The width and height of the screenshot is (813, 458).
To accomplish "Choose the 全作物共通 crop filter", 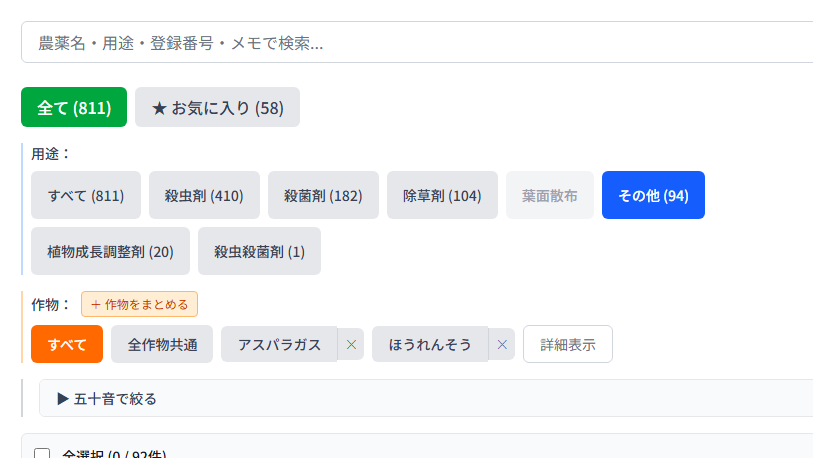I will pyautogui.click(x=162, y=344).
